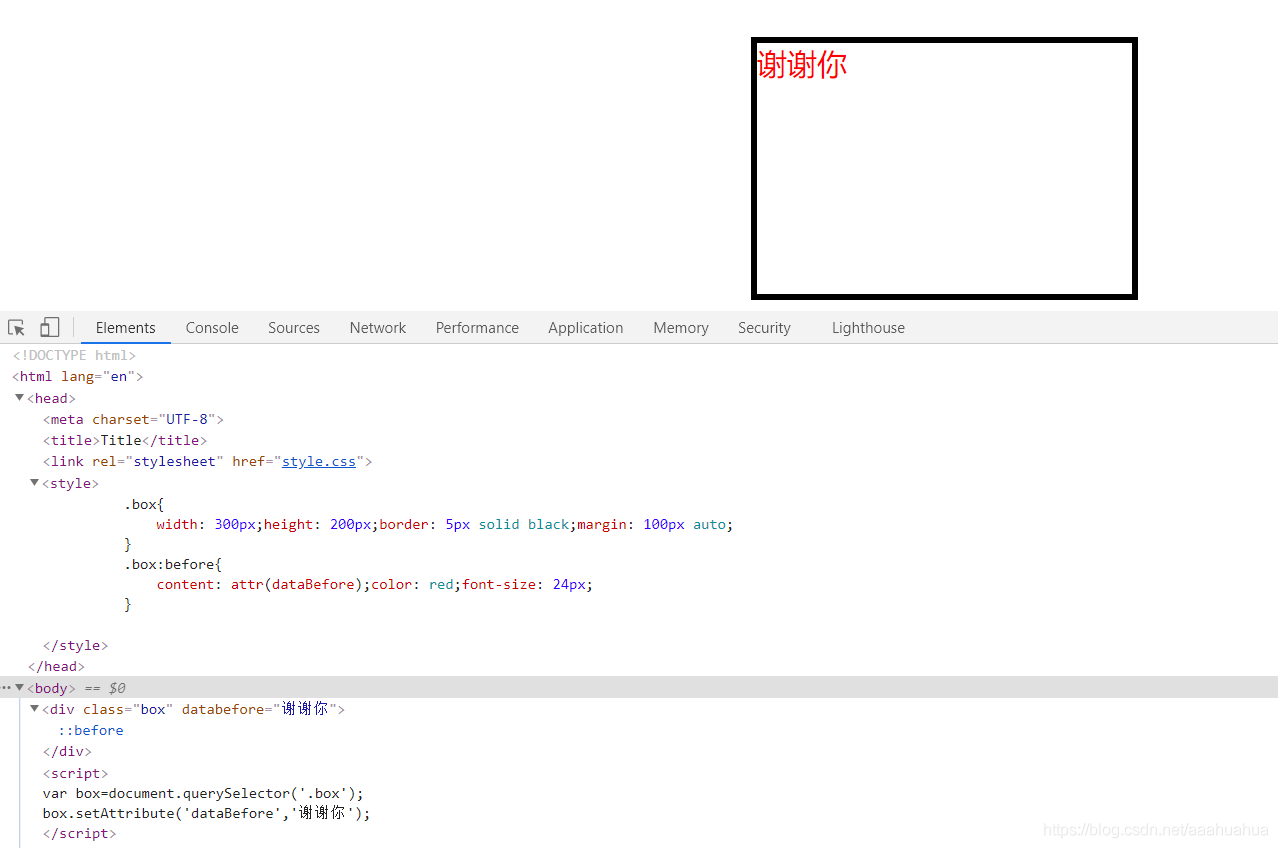1278x848 pixels.
Task: Switch to the Elements tab
Action: tap(126, 328)
